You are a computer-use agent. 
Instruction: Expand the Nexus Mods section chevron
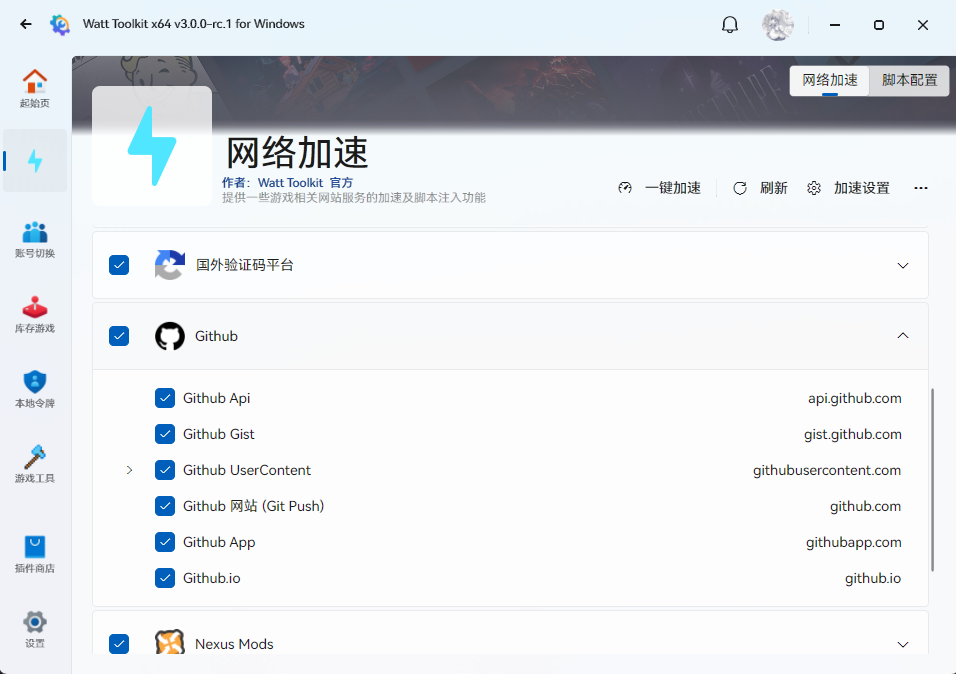(x=903, y=644)
